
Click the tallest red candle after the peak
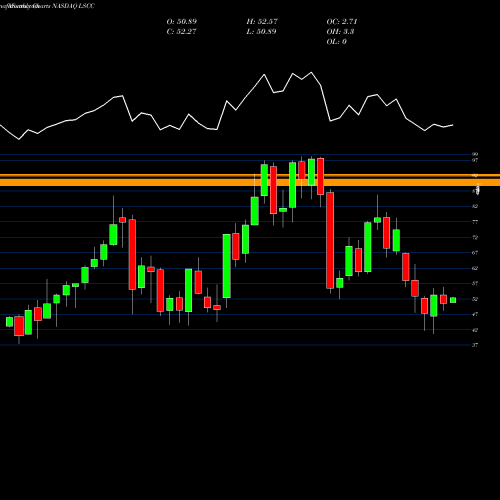[330, 240]
